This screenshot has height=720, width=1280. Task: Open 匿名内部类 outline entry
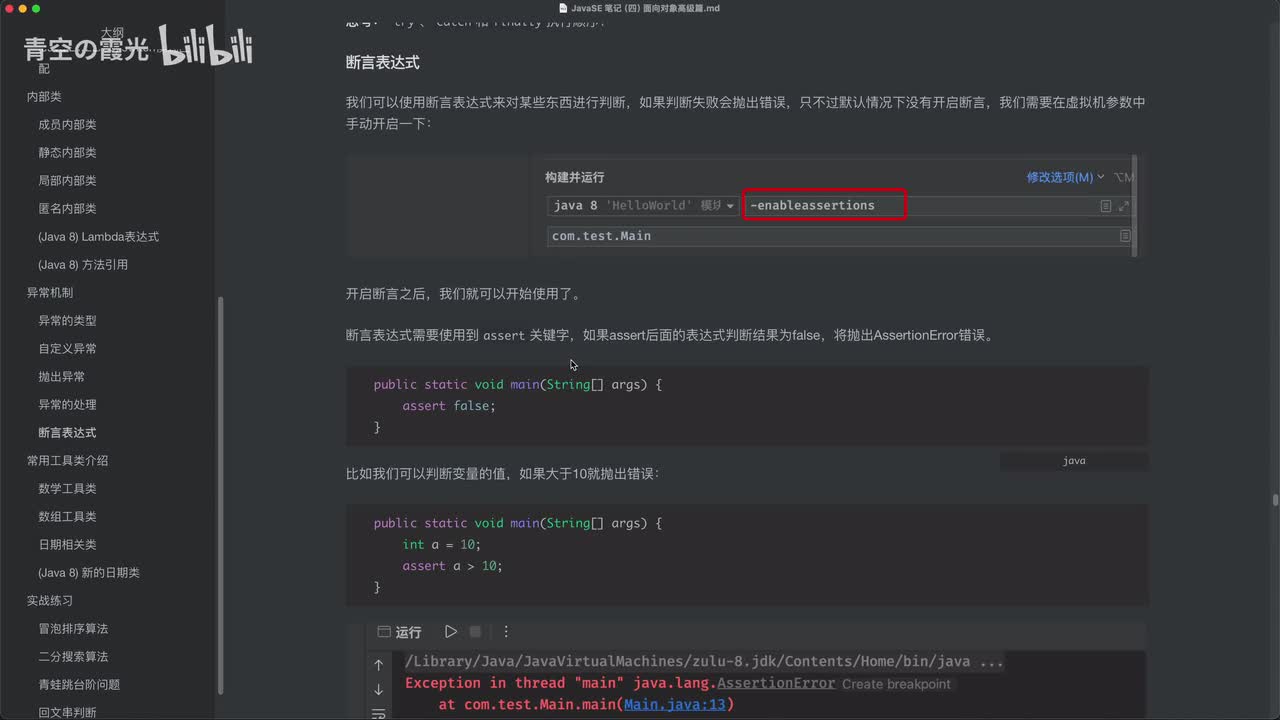pyautogui.click(x=67, y=209)
